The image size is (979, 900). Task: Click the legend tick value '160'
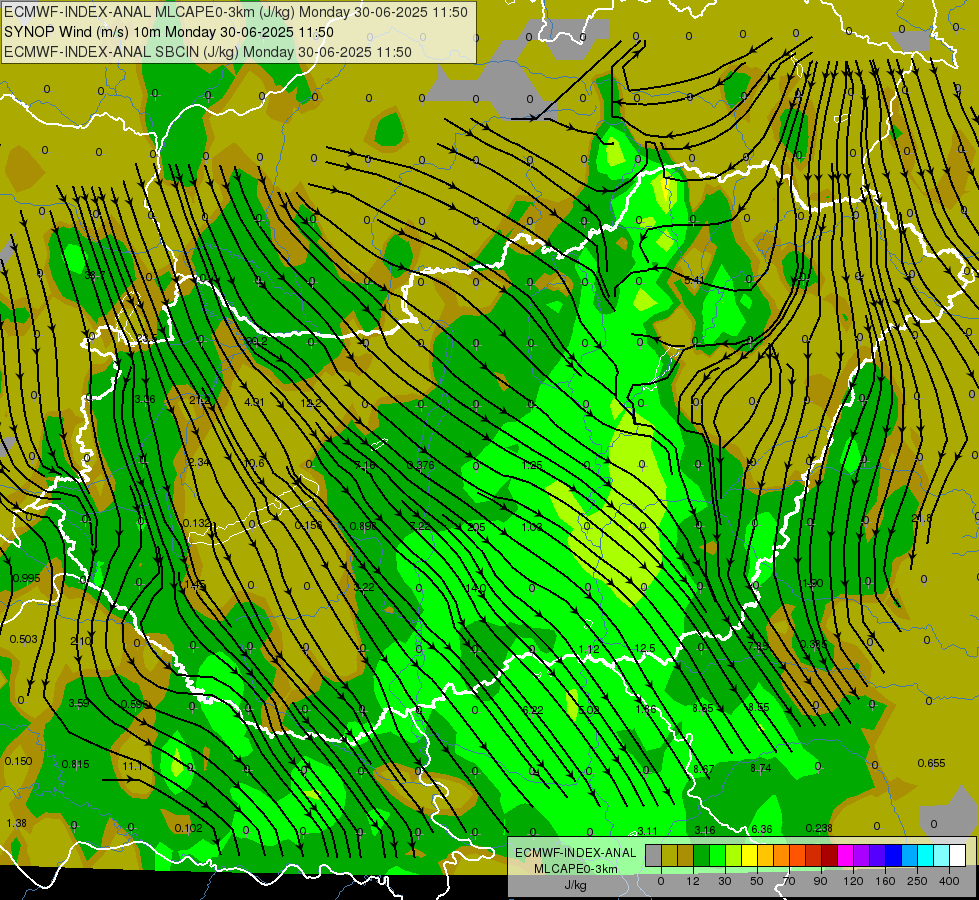[885, 881]
